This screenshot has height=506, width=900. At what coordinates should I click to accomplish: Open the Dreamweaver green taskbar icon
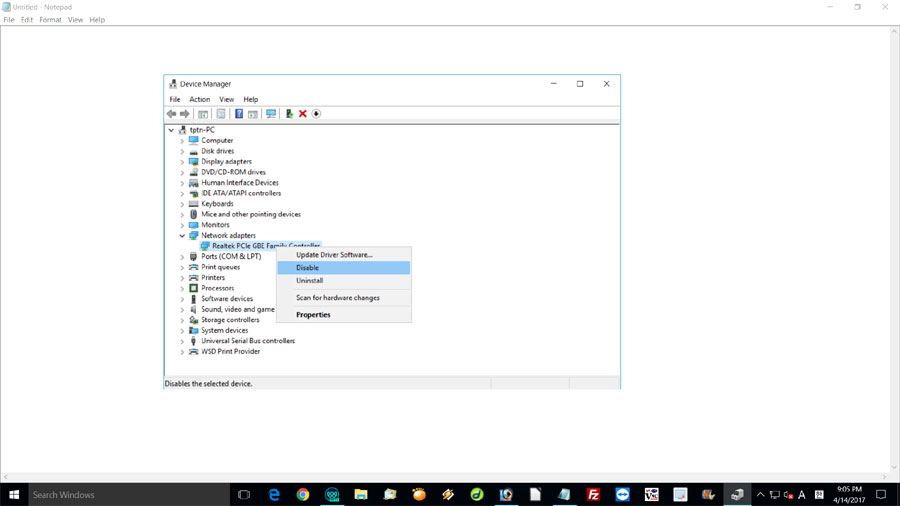point(477,495)
